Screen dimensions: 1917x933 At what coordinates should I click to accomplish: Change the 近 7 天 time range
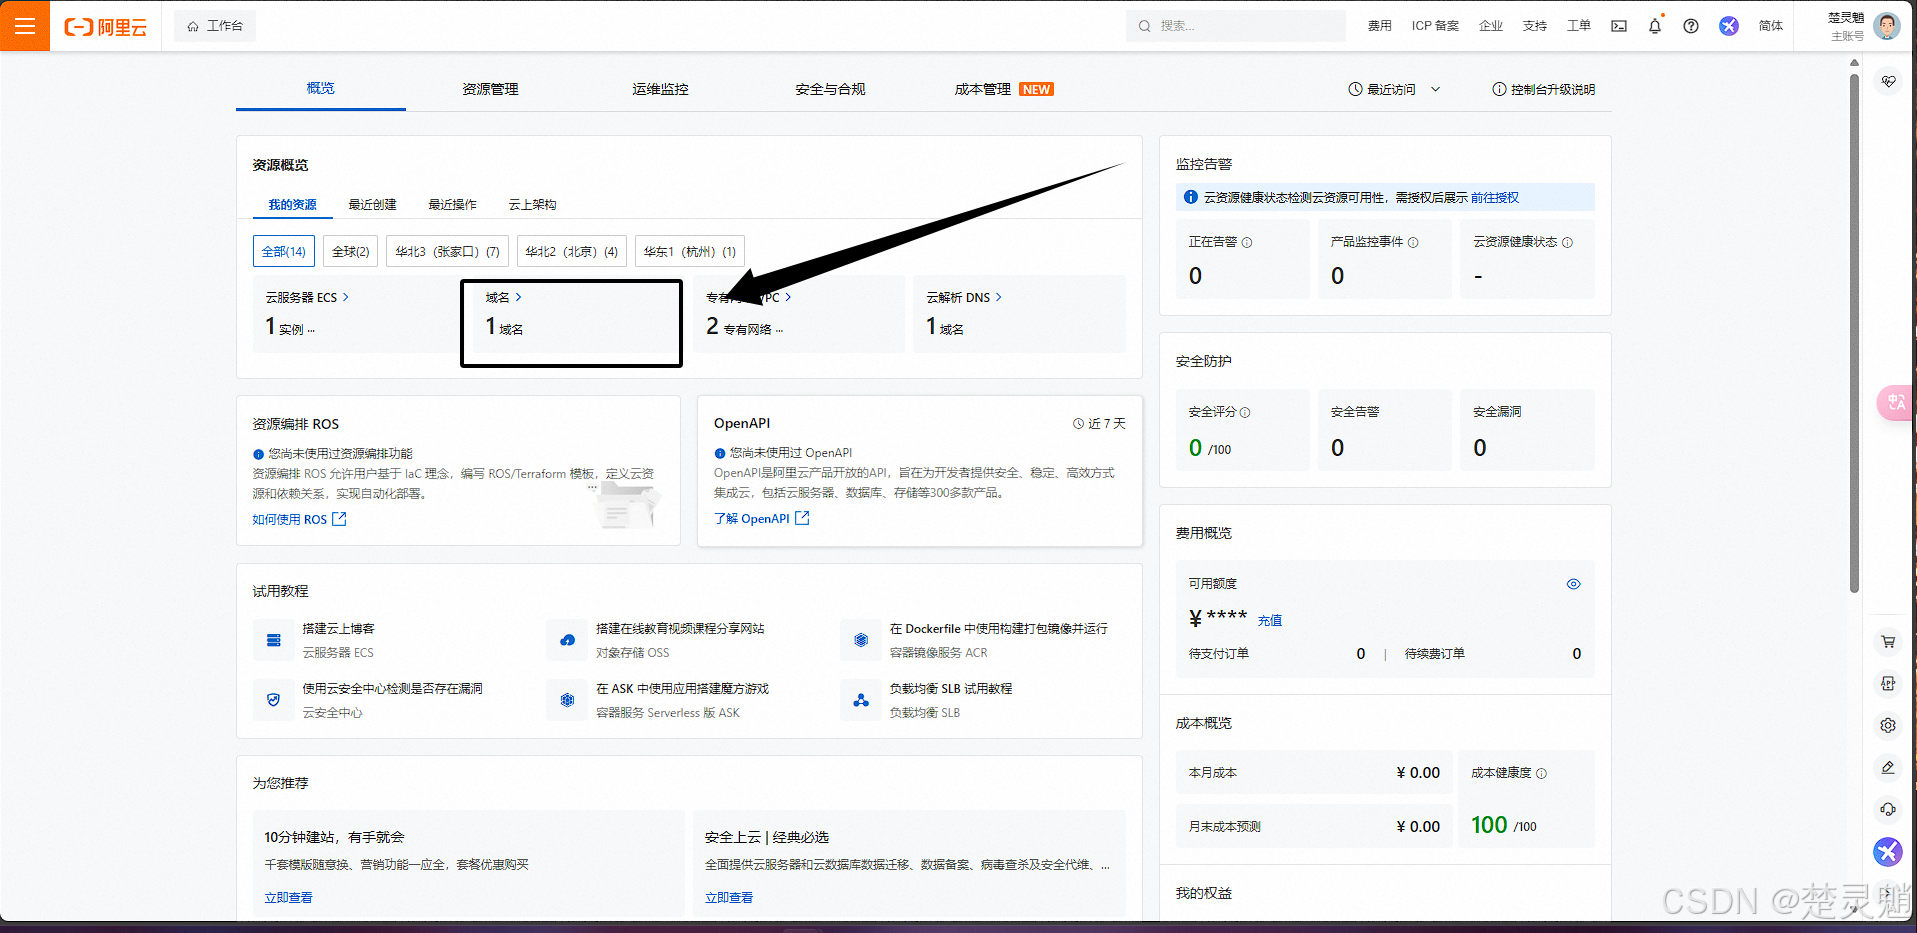[1099, 423]
